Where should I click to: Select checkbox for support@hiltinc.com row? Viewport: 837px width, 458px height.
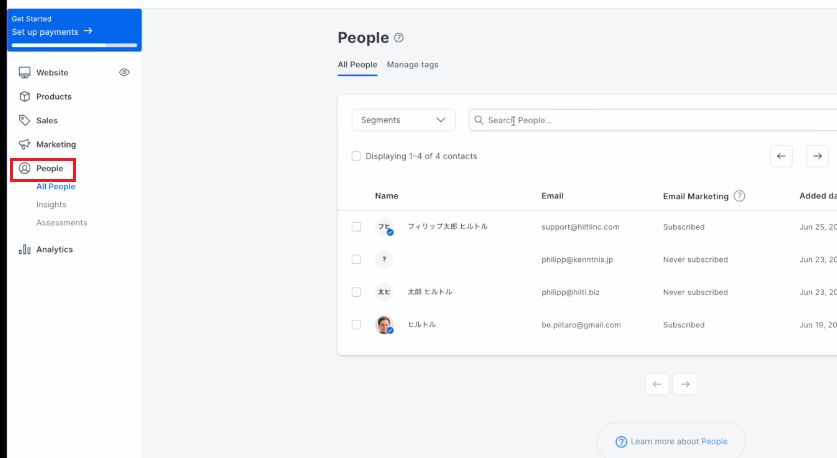(356, 227)
